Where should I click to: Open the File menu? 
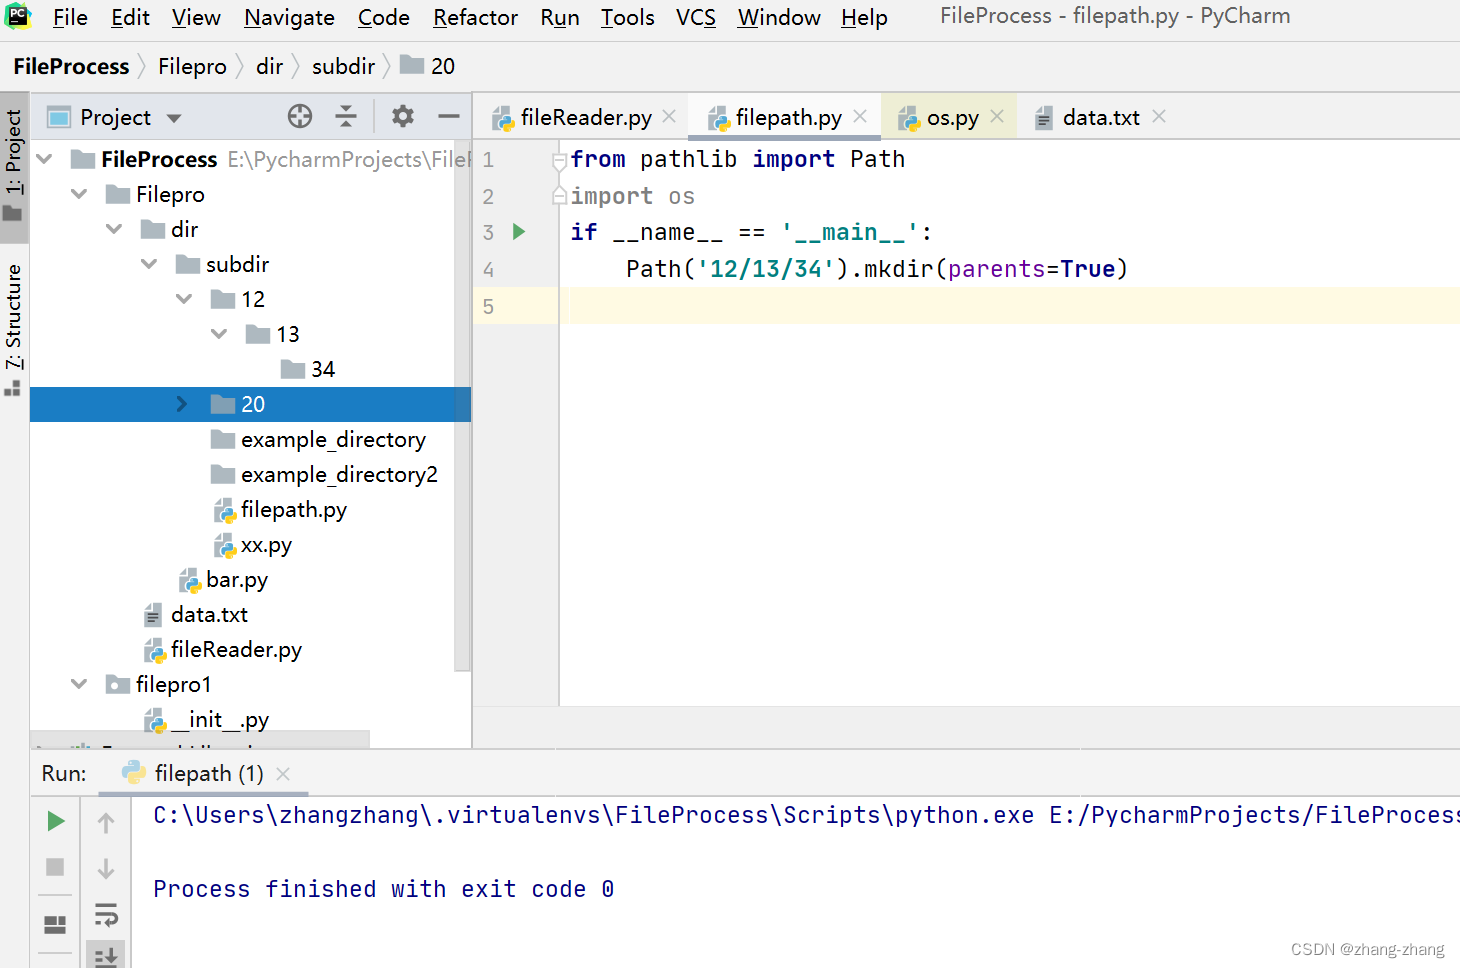(x=70, y=17)
